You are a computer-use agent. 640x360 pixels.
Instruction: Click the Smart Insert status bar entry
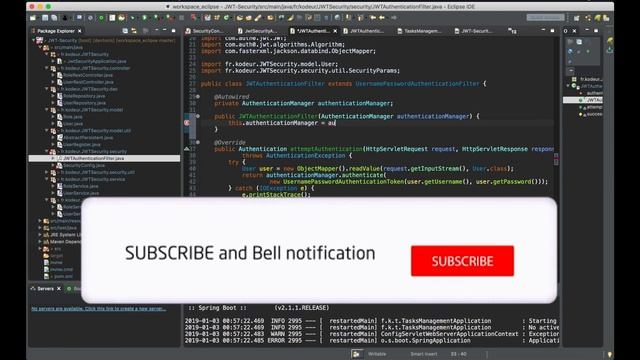(x=424, y=354)
